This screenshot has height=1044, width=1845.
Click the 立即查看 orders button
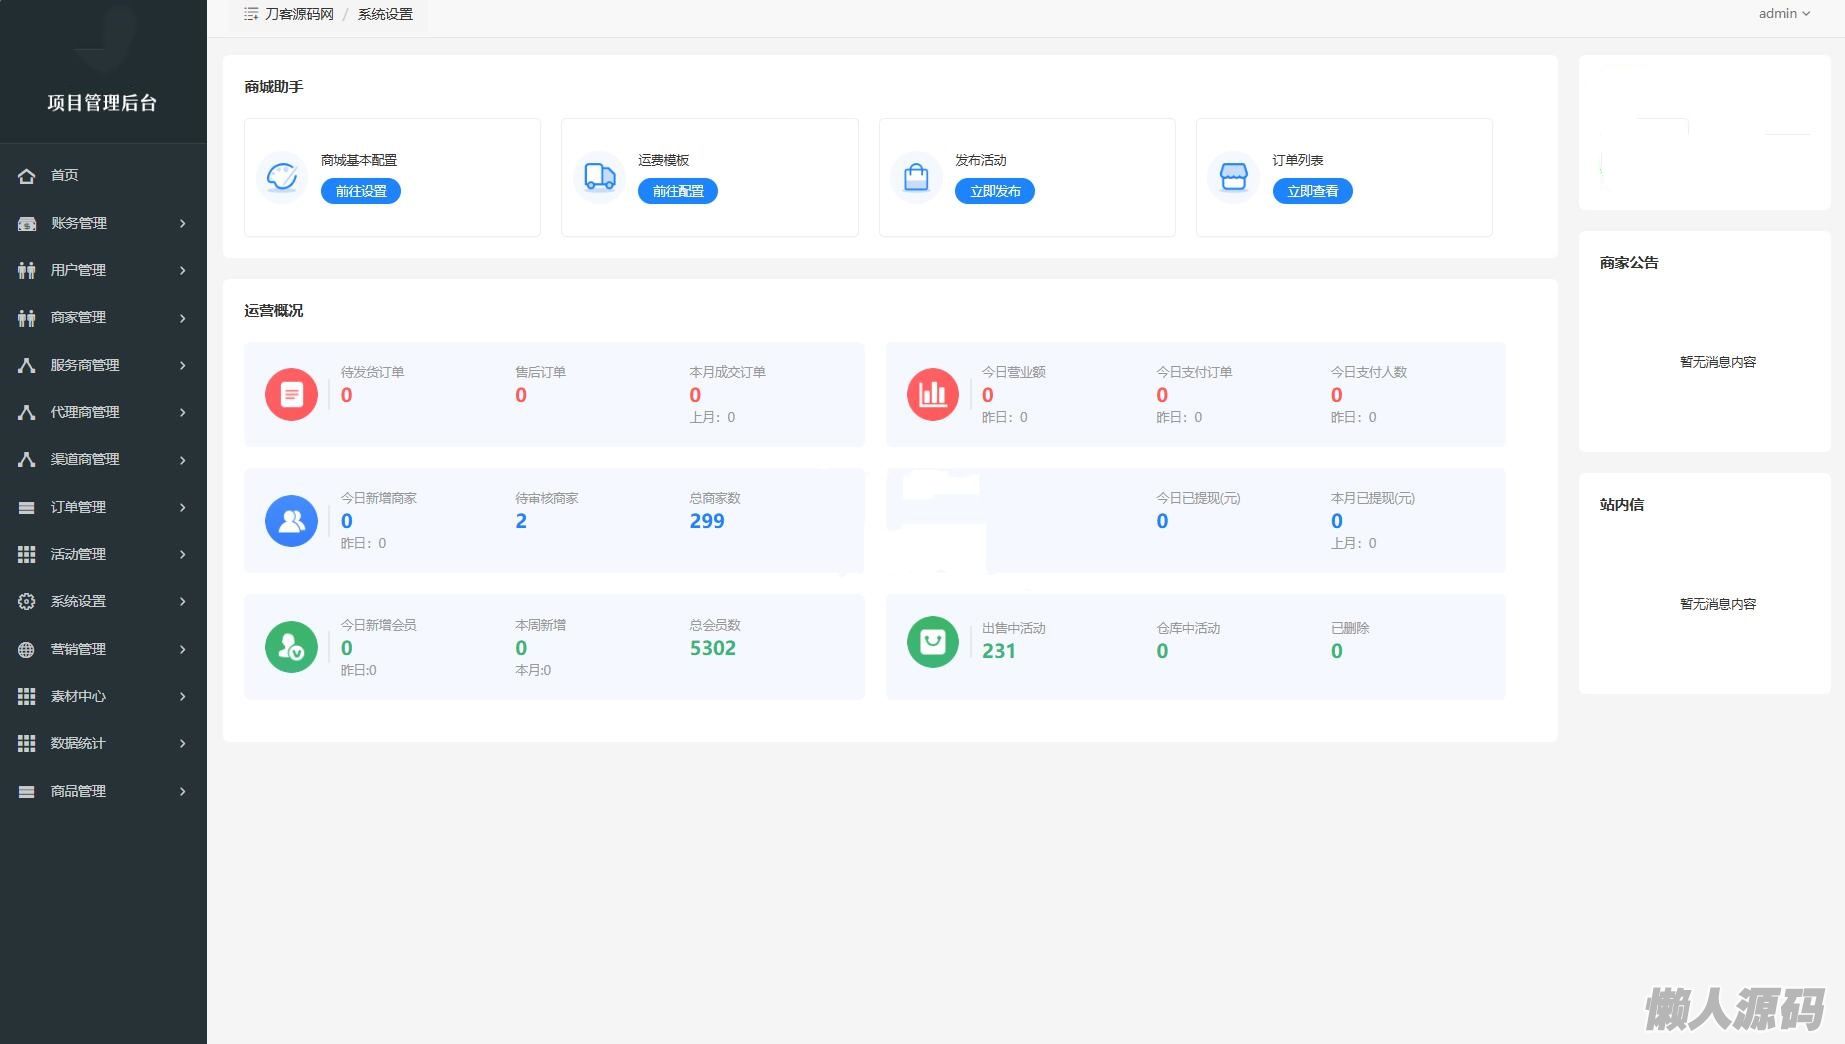1312,191
